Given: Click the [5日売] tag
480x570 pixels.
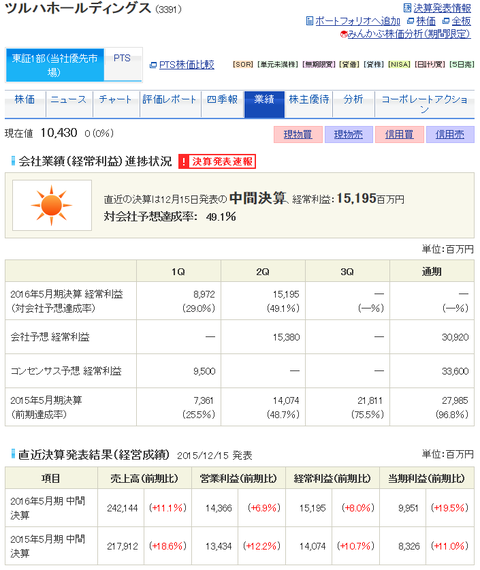Looking at the screenshot, I should 462,65.
